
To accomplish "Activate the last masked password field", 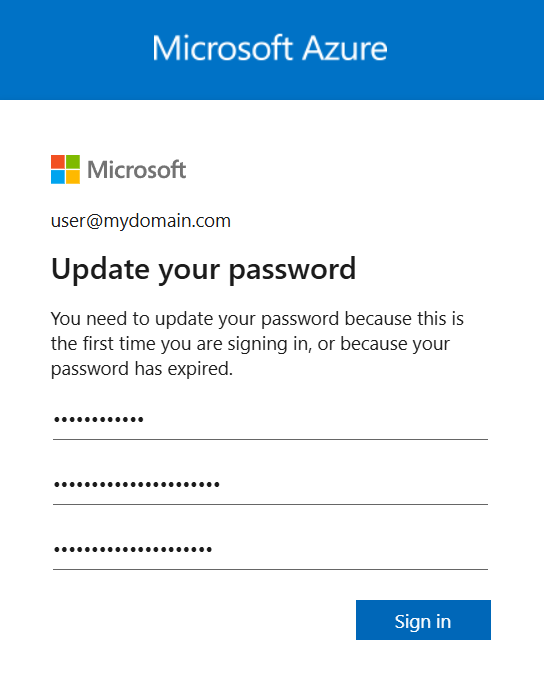I will [x=270, y=549].
